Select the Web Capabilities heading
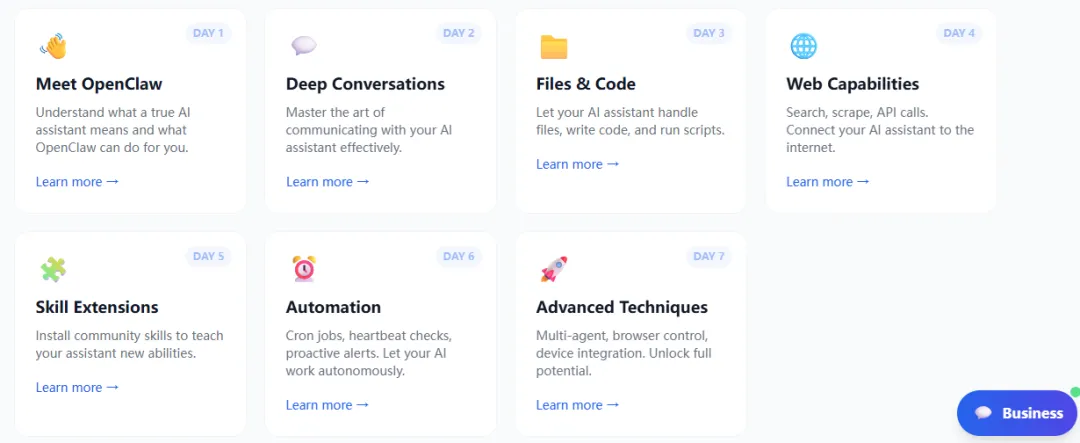Viewport: 1080px width, 443px height. point(853,84)
